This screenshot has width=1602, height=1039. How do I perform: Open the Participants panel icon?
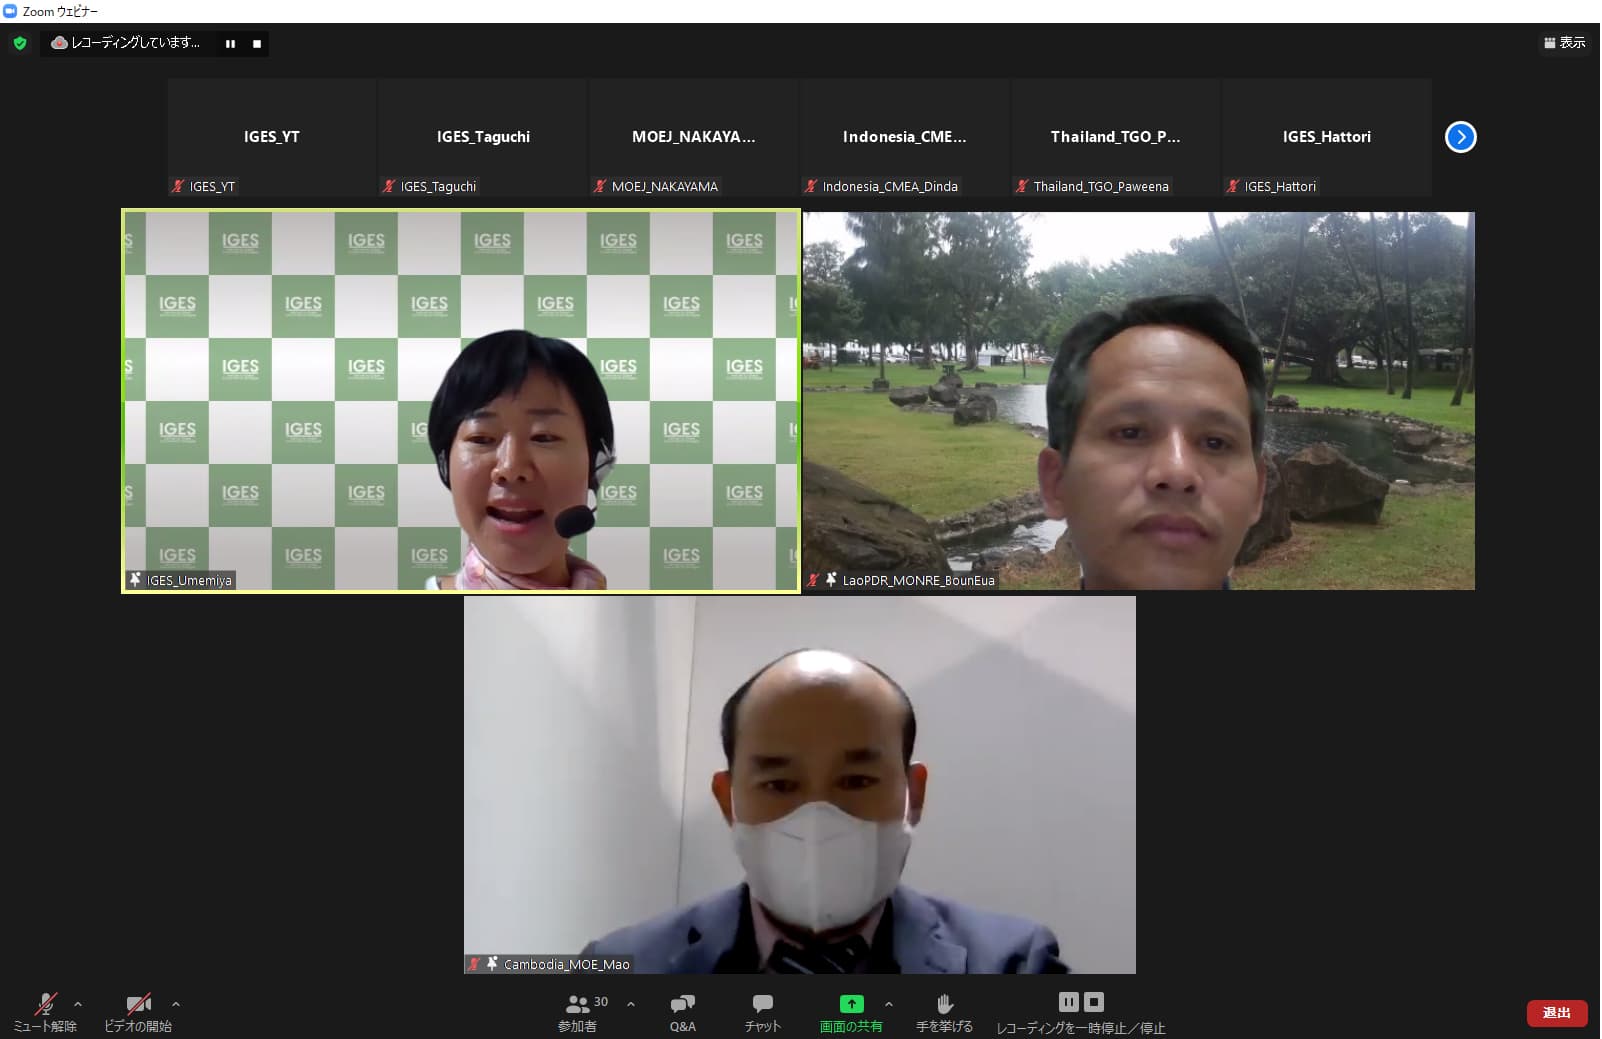577,1004
